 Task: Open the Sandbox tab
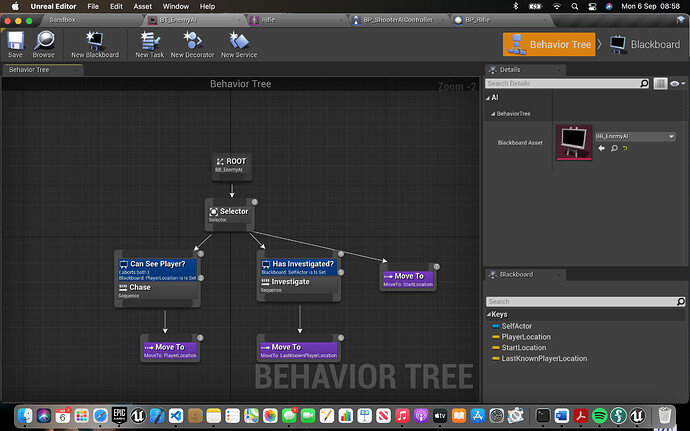tap(62, 20)
